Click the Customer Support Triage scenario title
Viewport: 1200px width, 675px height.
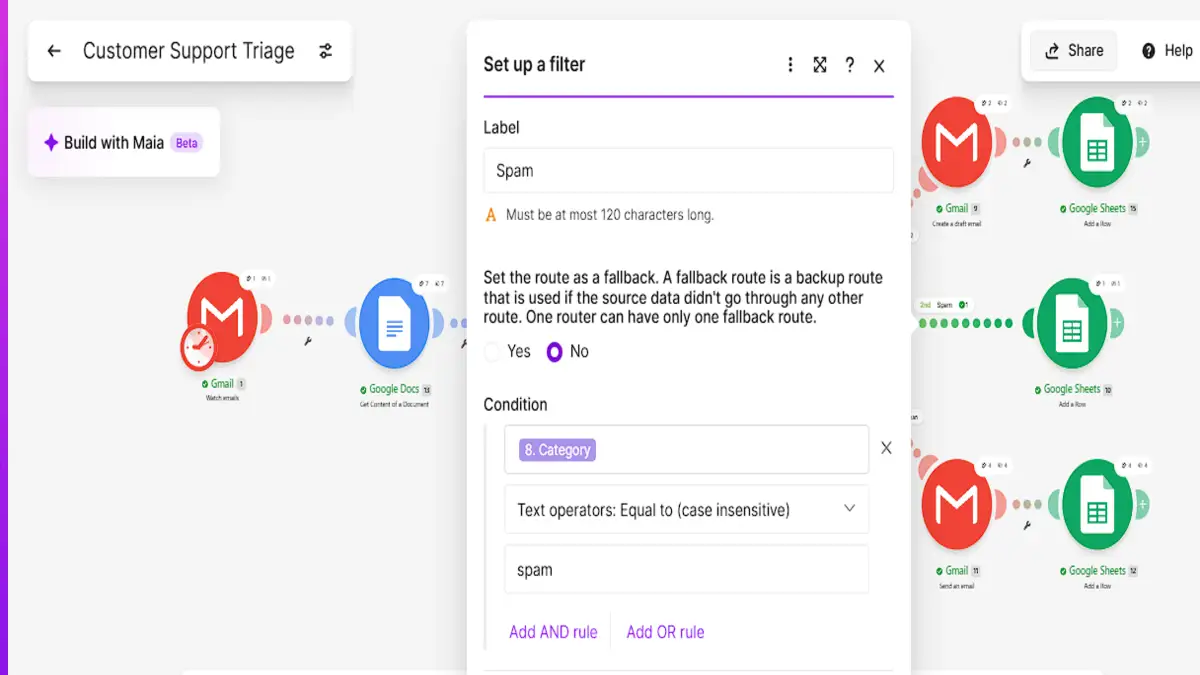click(x=189, y=51)
